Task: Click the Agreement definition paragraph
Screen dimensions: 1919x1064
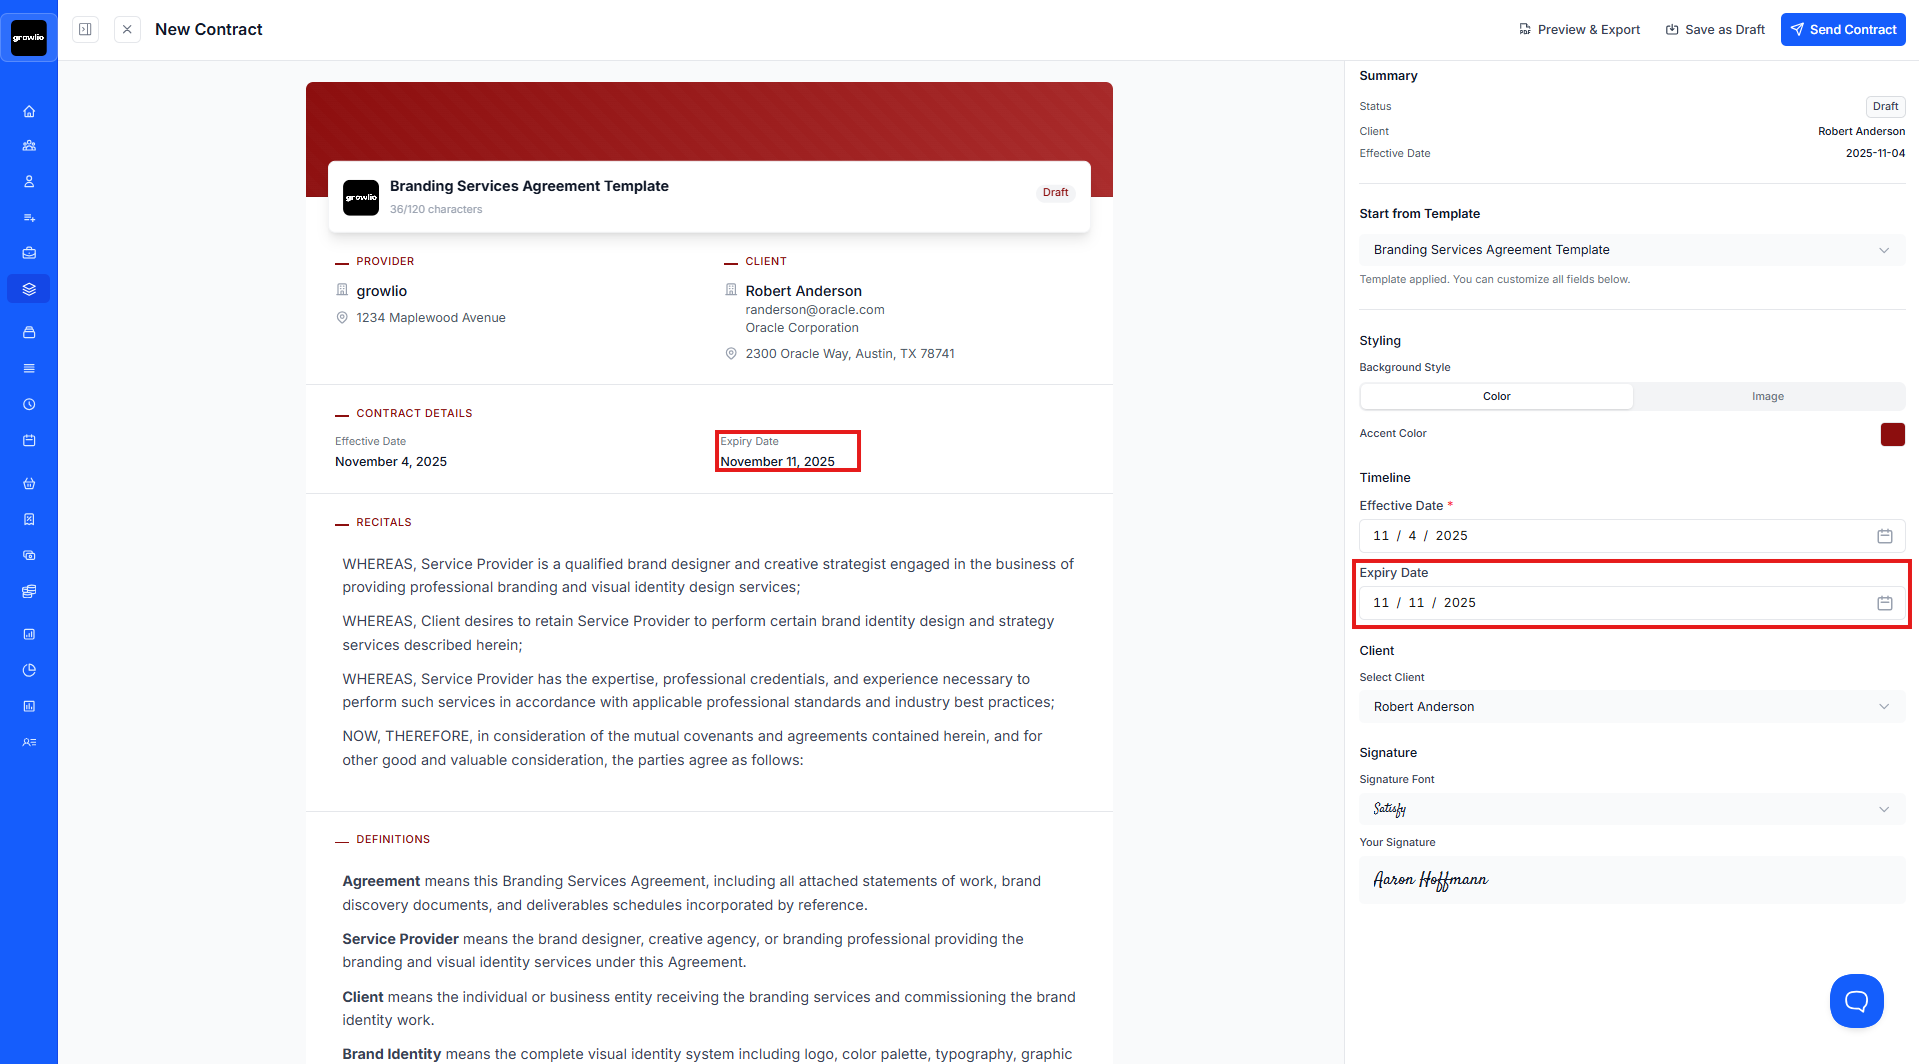Action: [x=691, y=893]
